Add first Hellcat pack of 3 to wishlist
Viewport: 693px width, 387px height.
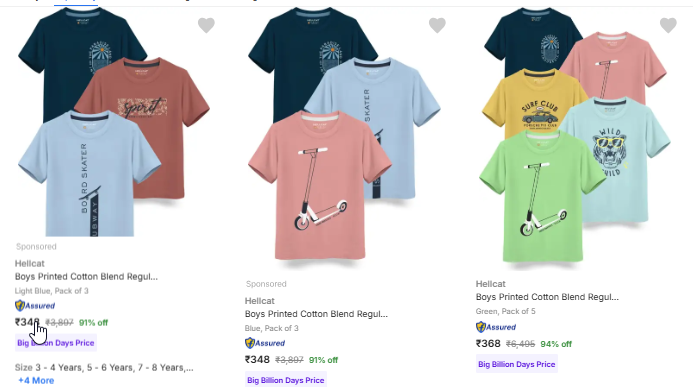206,25
